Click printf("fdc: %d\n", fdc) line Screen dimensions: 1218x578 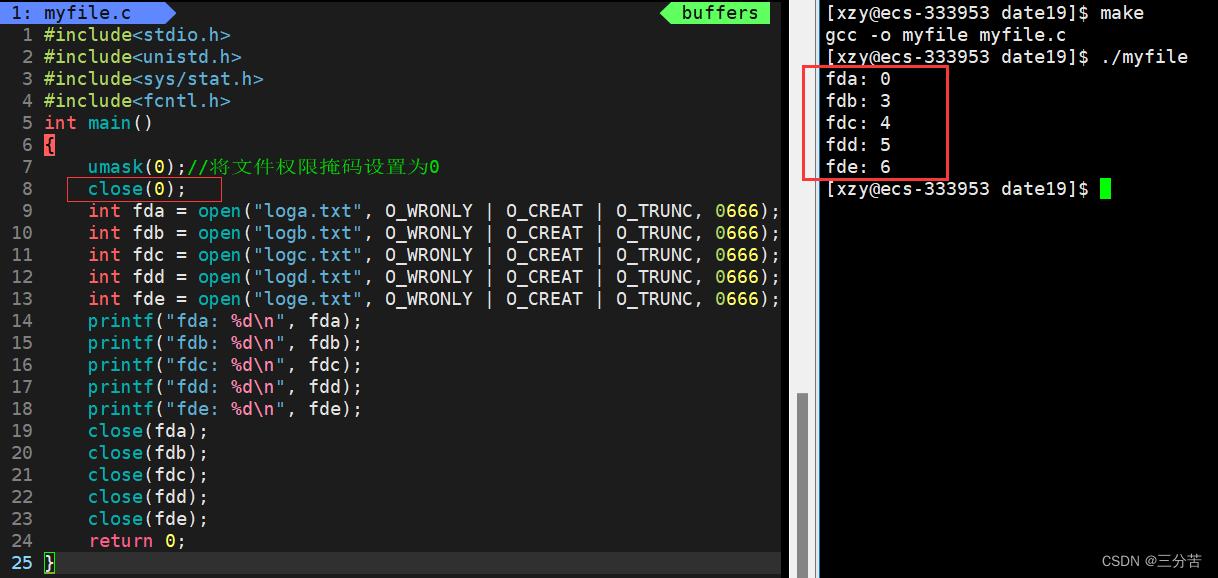[x=225, y=365]
